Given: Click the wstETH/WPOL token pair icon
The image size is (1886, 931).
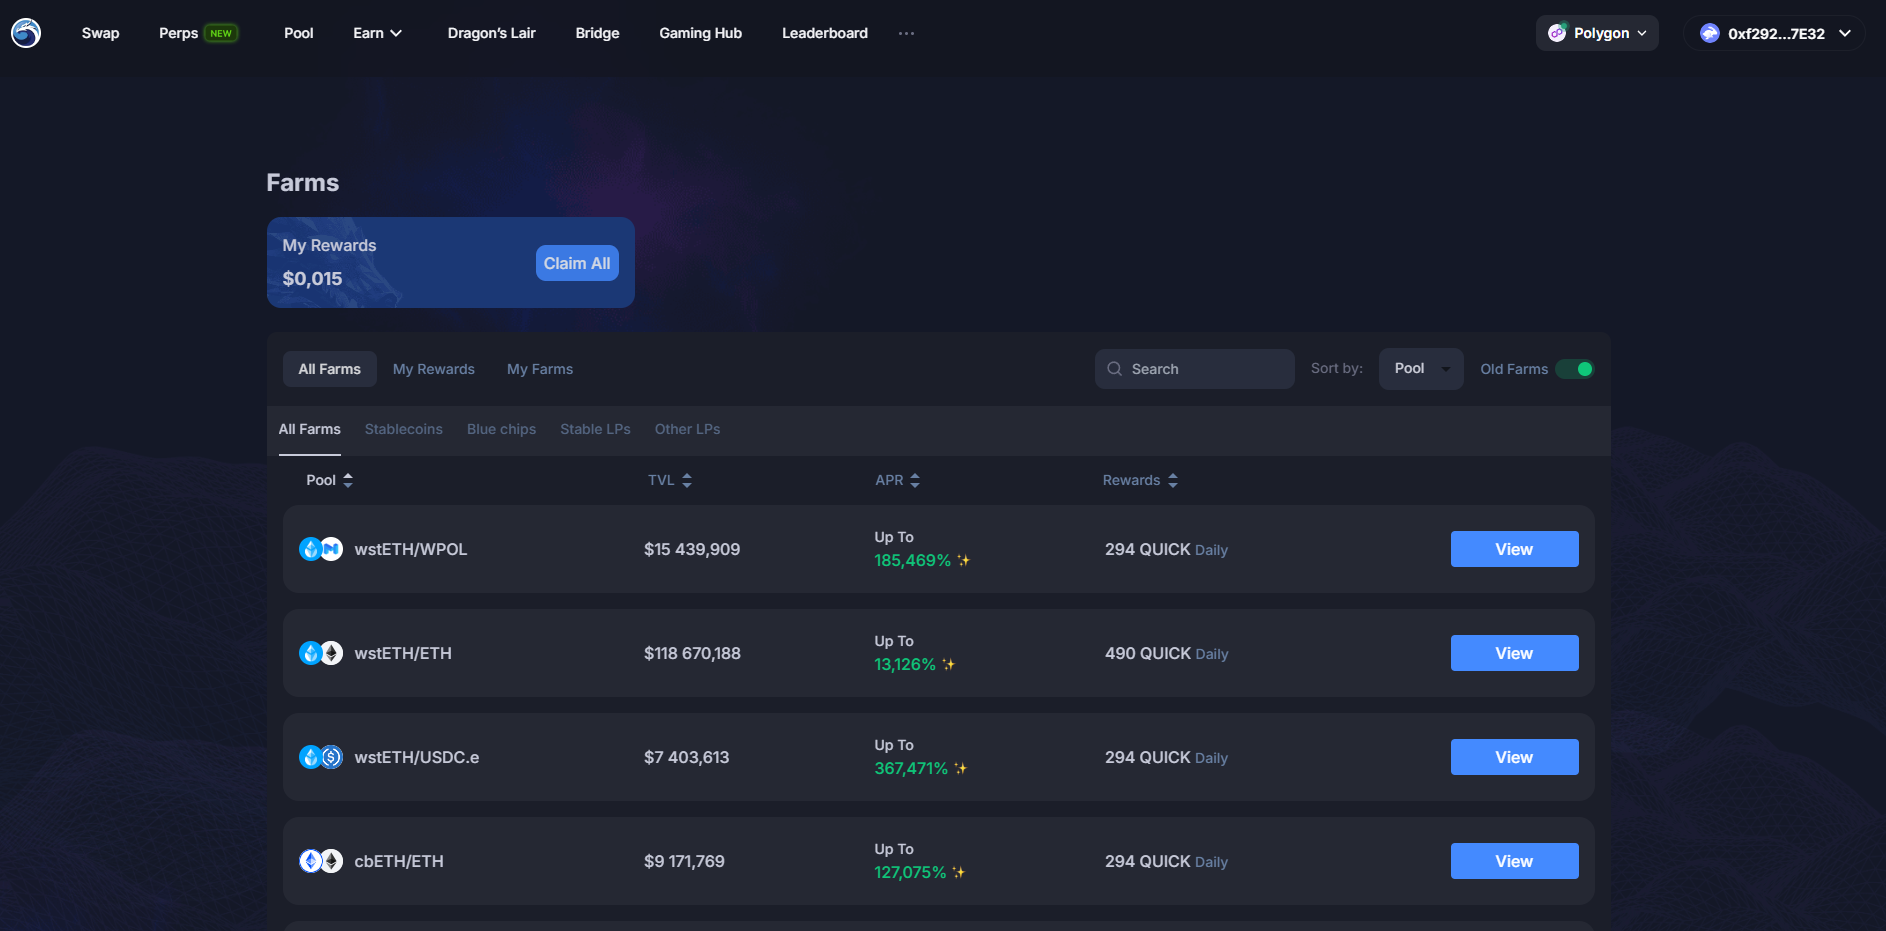Looking at the screenshot, I should (x=321, y=549).
